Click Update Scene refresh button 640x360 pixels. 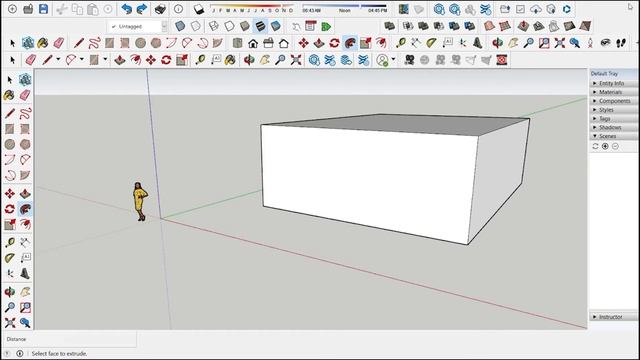tap(596, 146)
